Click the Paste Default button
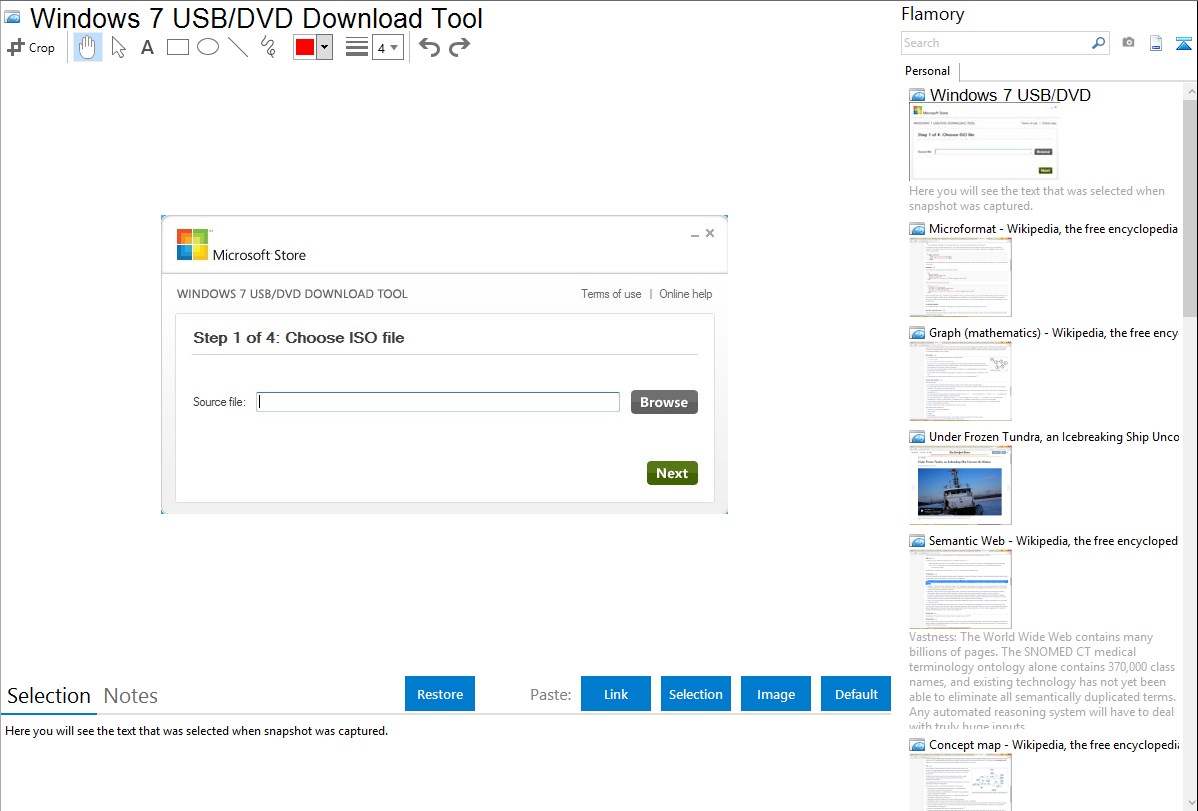This screenshot has width=1198, height=811. [856, 693]
